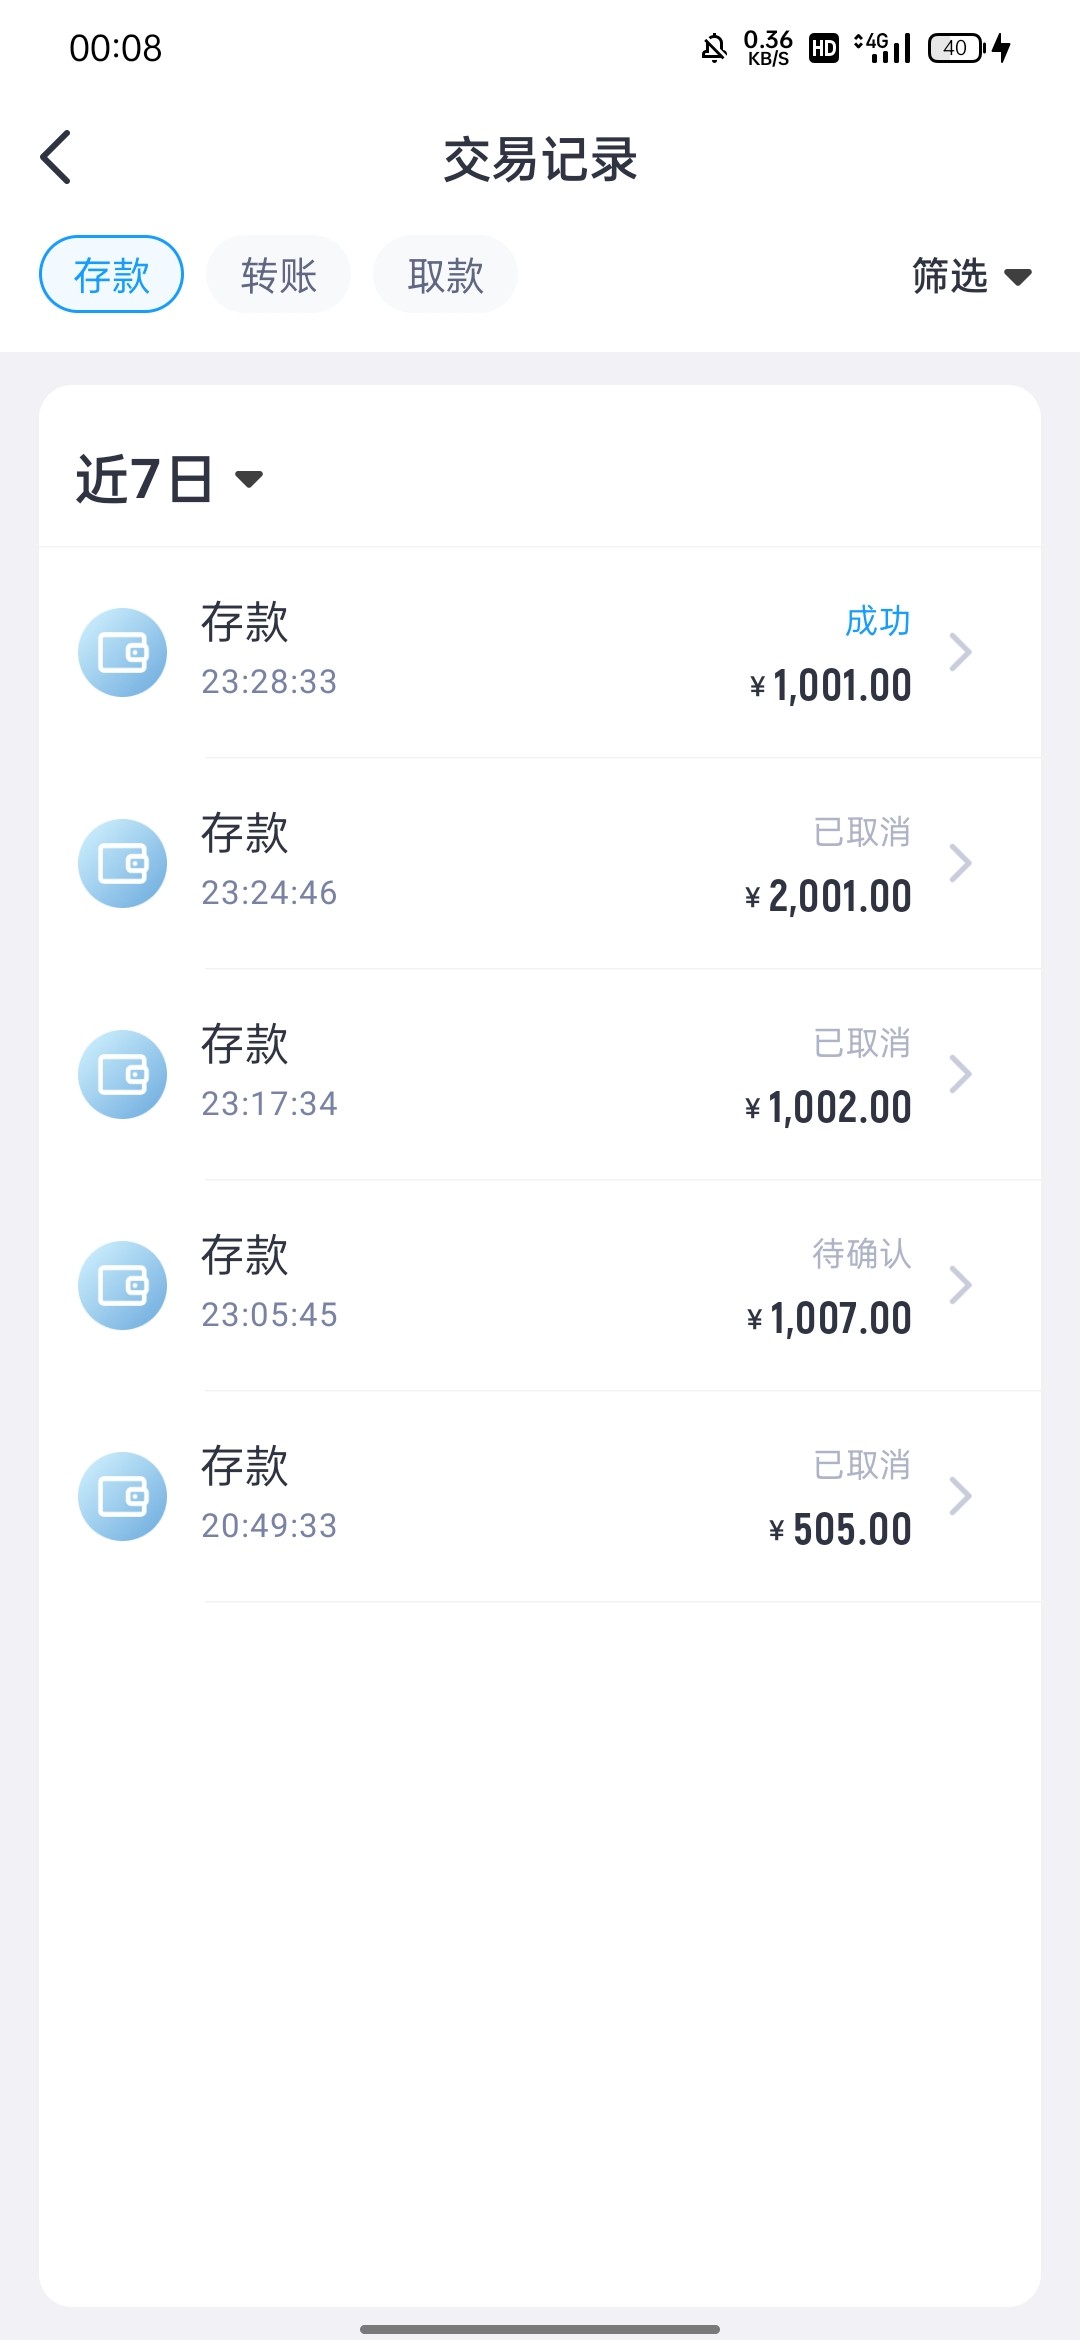Tap the 成功 status label

click(x=877, y=621)
